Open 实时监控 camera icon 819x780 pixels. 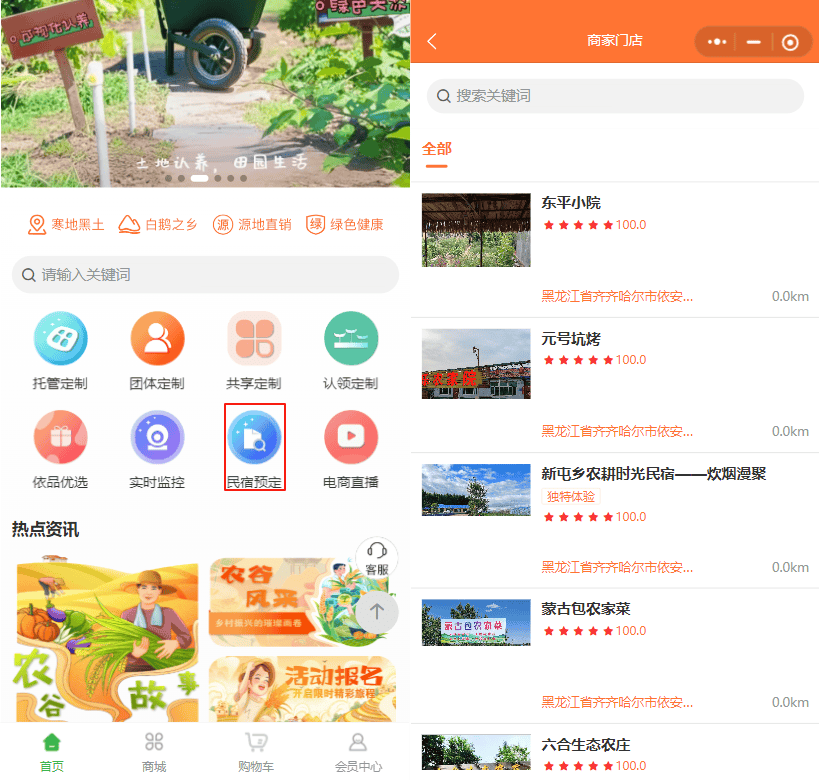click(x=157, y=438)
